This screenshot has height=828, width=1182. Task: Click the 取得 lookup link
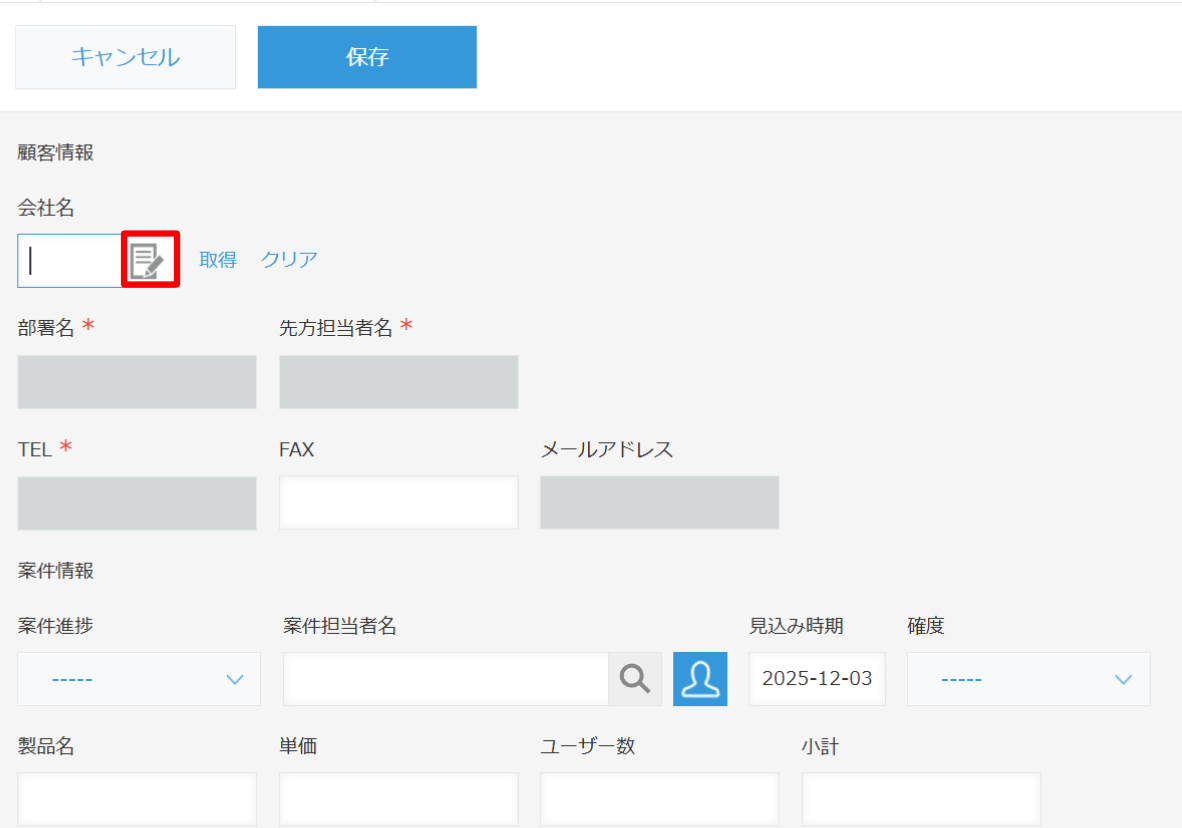(x=218, y=260)
